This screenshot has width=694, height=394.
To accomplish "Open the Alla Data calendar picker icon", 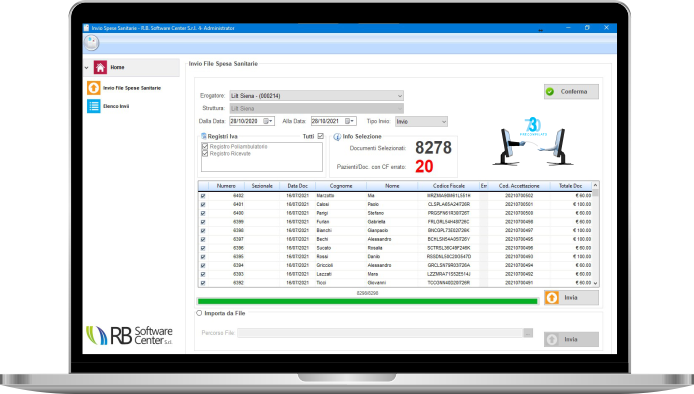I will pos(350,121).
